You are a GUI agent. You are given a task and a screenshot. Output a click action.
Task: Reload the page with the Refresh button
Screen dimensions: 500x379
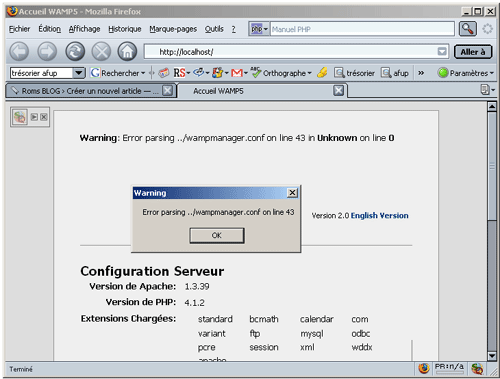(x=75, y=52)
